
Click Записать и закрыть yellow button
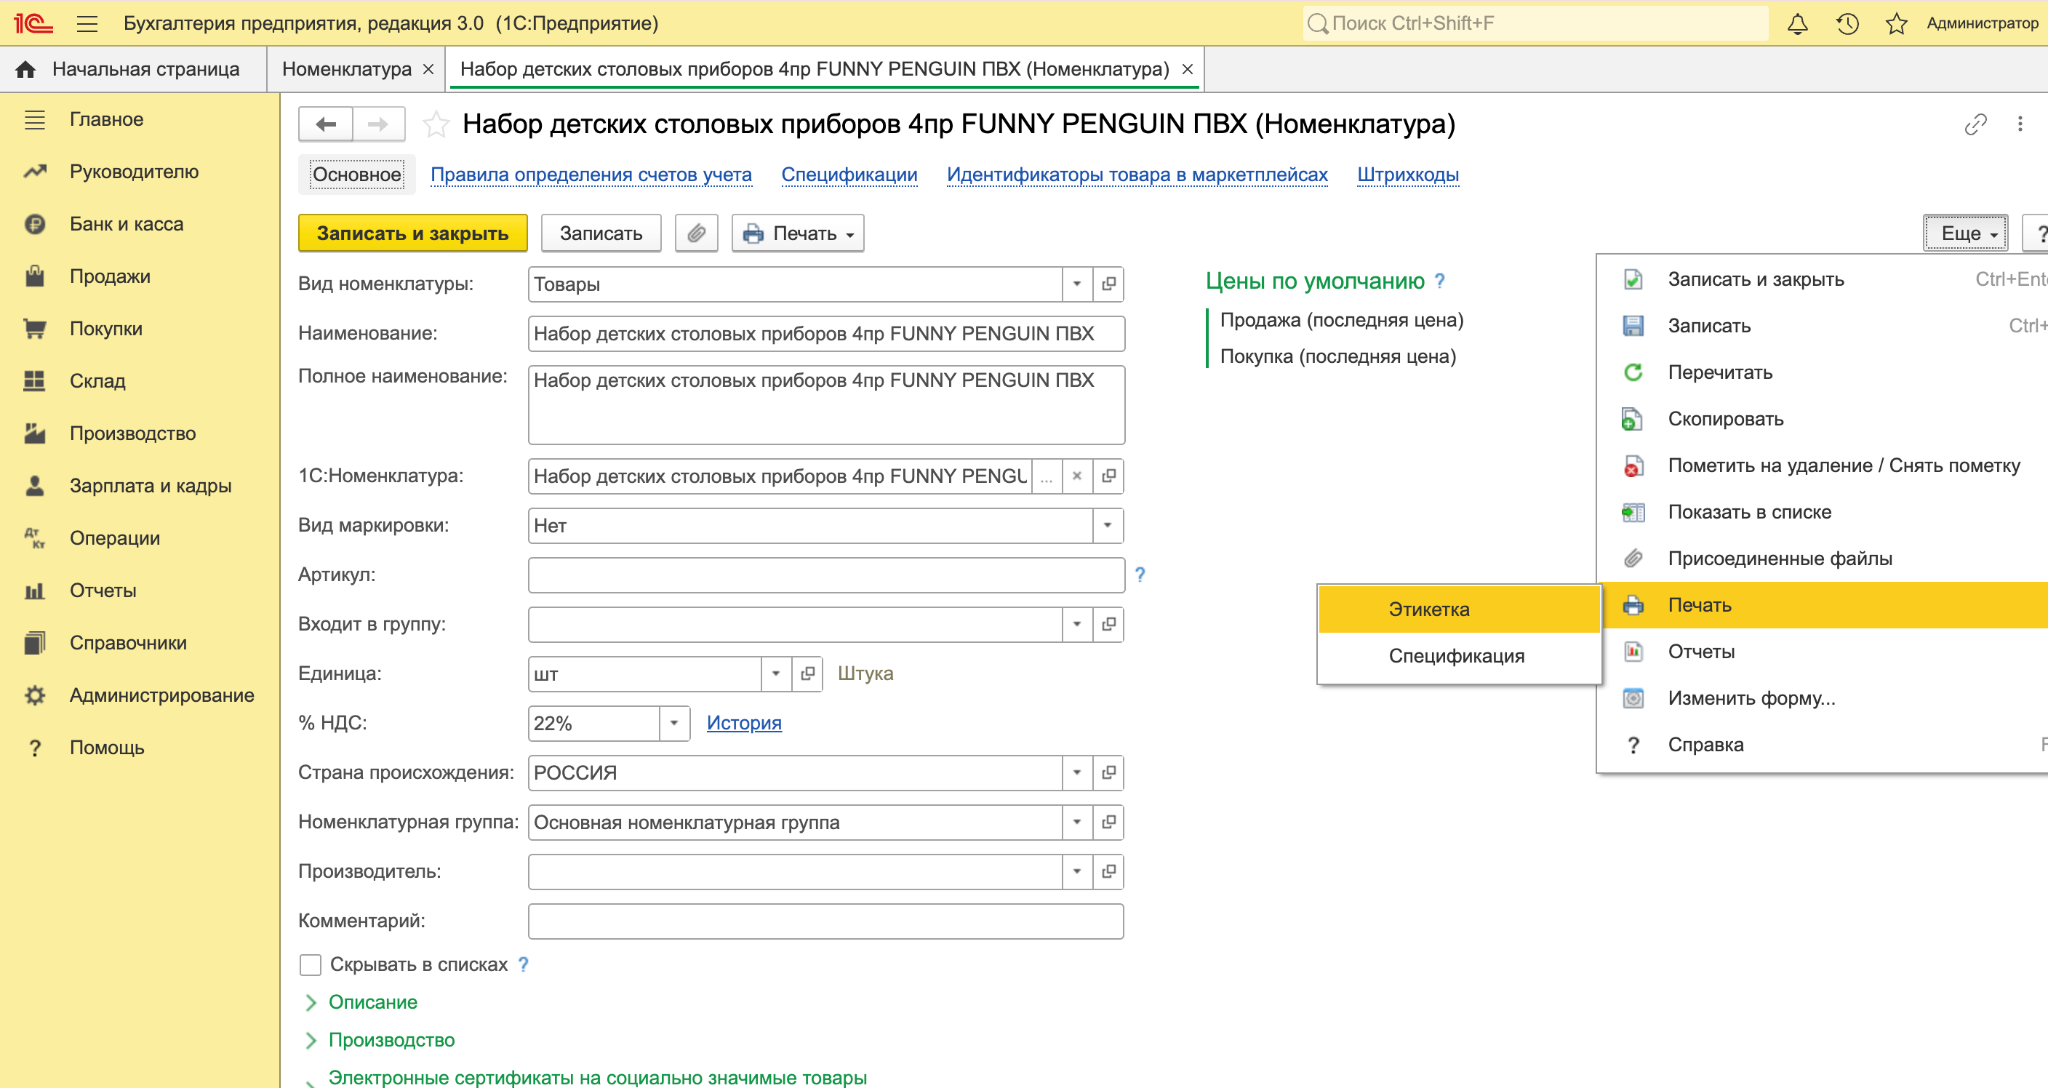412,233
